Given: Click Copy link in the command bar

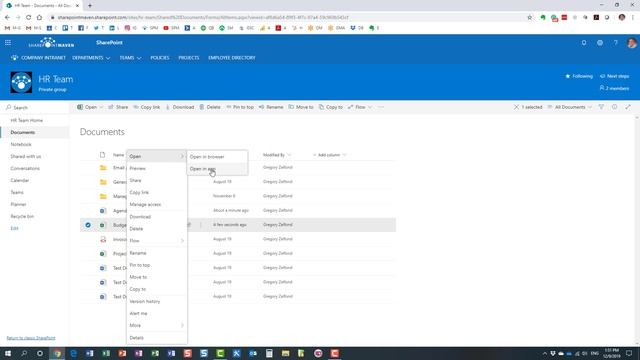Looking at the screenshot, I should [147, 107].
